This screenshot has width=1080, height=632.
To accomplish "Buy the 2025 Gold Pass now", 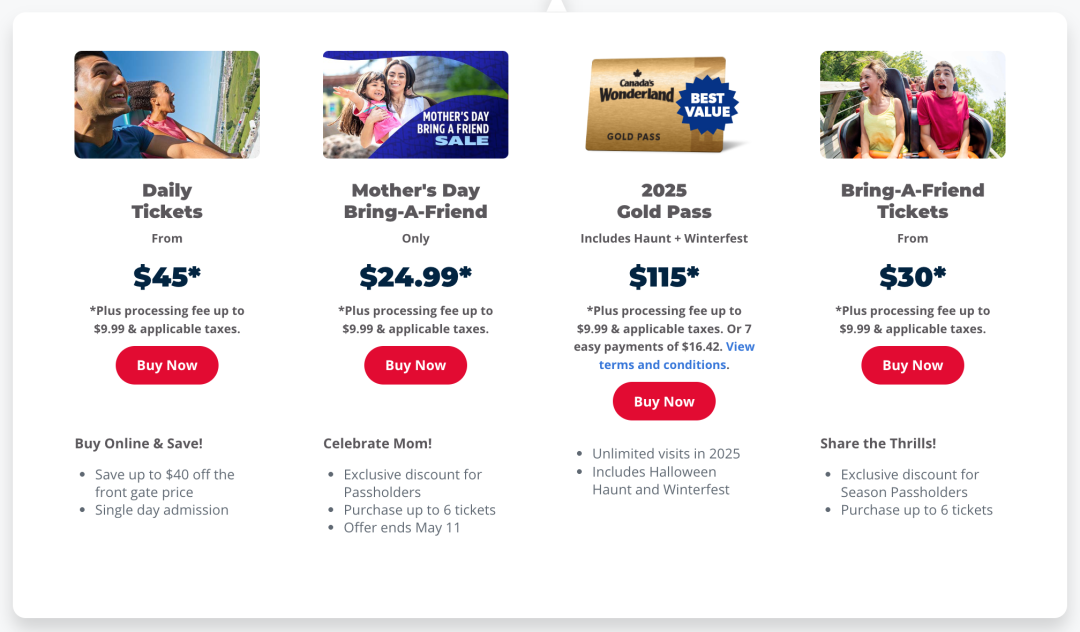I will [x=664, y=401].
